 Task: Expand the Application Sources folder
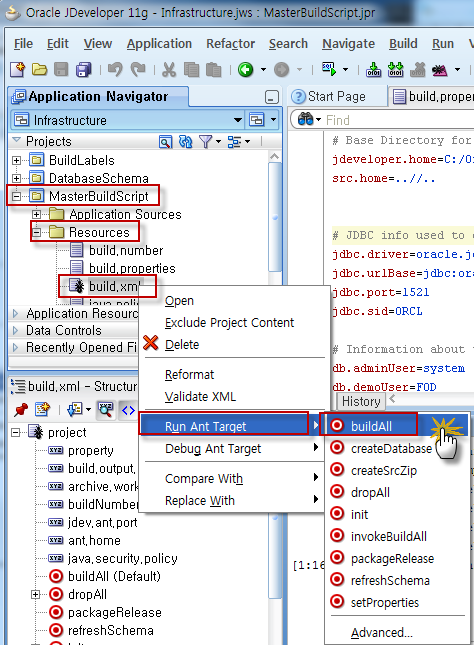click(36, 214)
